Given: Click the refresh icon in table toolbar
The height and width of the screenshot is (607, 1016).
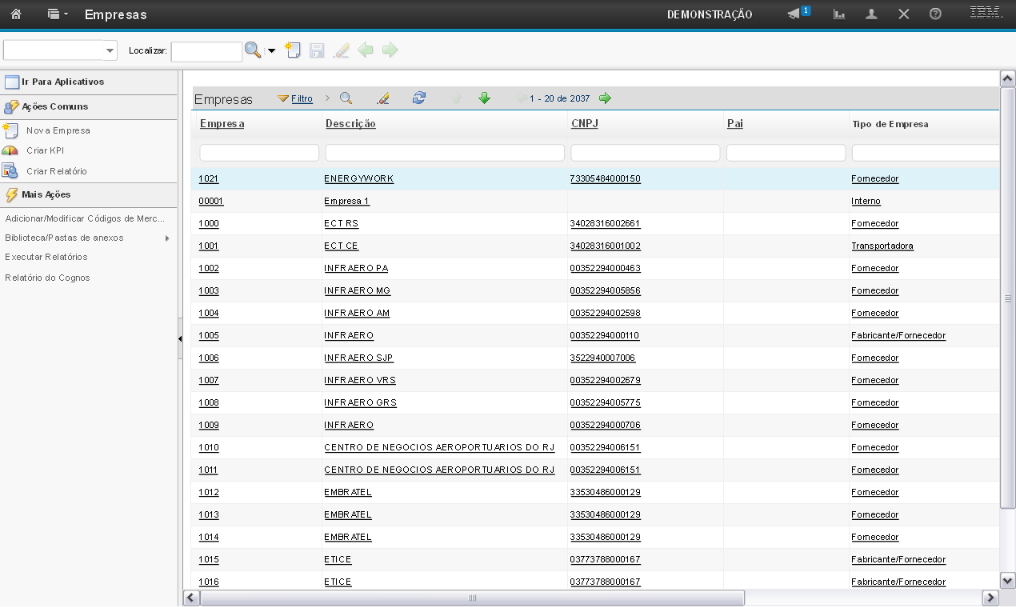Looking at the screenshot, I should click(419, 98).
